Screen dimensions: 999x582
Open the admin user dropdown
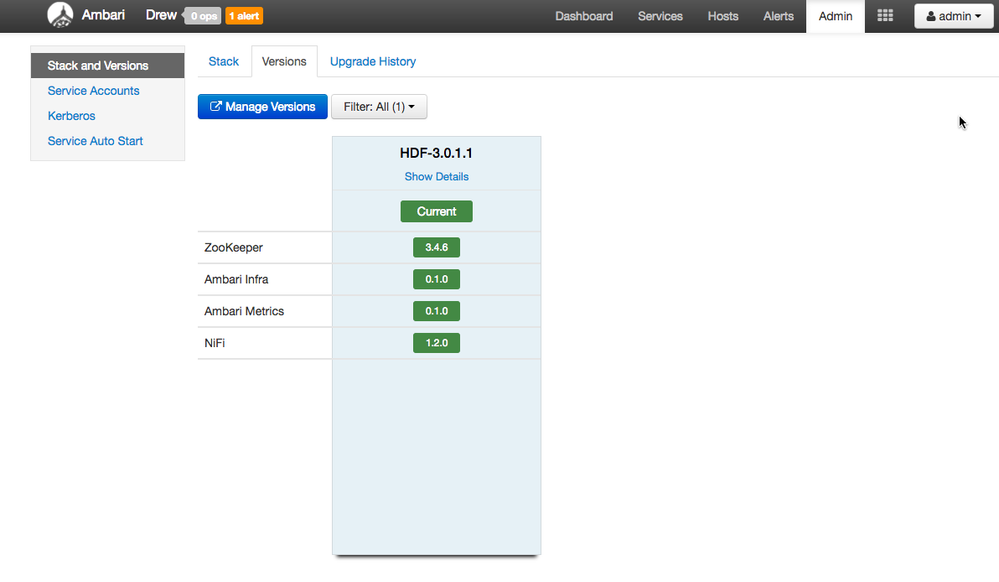coord(953,16)
